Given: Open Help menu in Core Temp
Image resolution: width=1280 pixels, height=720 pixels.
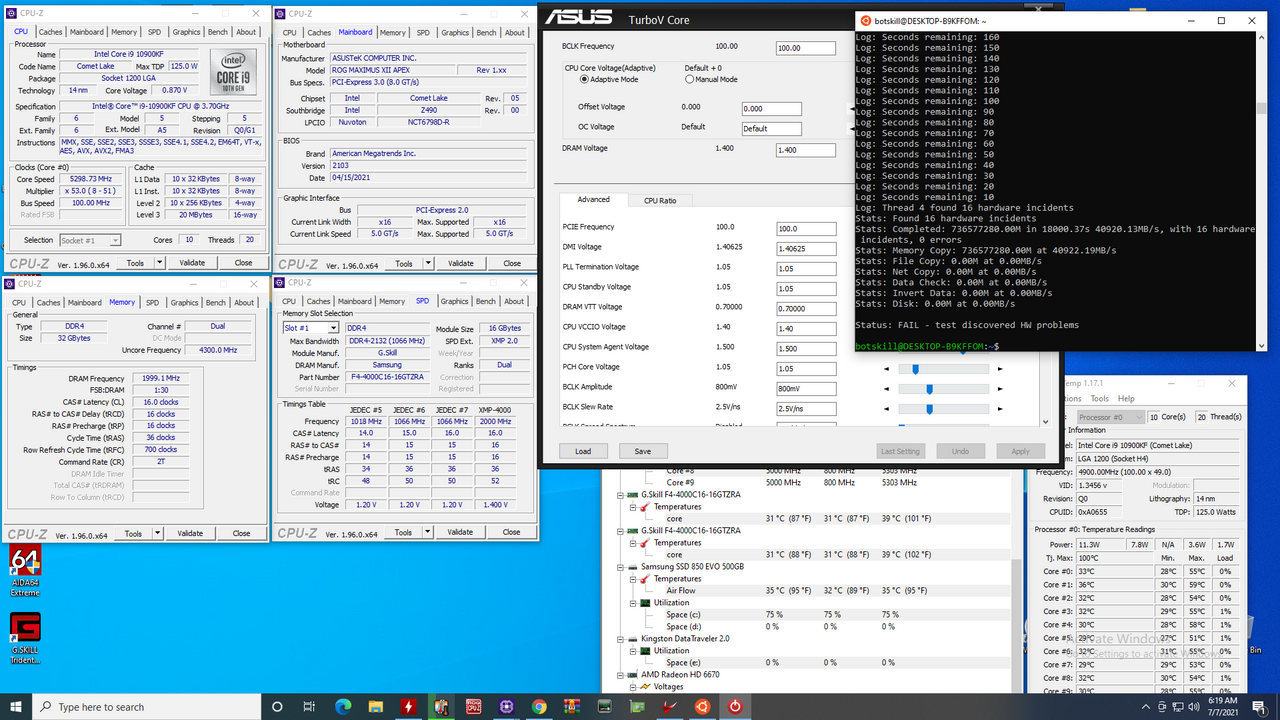Looking at the screenshot, I should point(1126,398).
